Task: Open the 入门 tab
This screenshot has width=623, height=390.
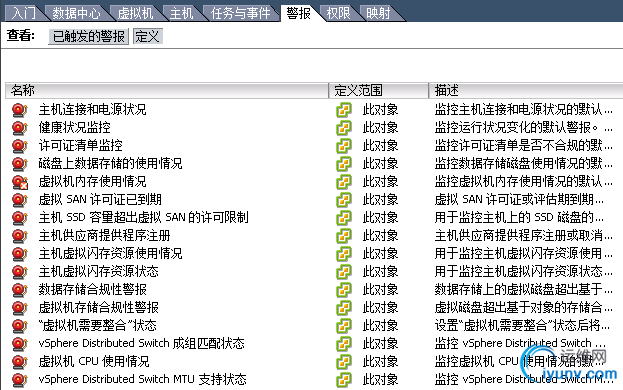Action: (23, 14)
